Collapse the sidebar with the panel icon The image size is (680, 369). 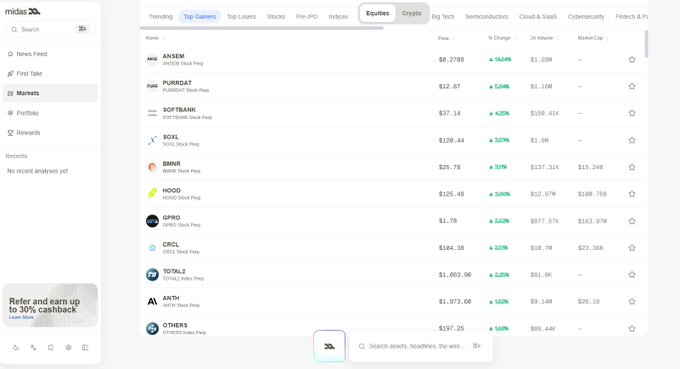(x=85, y=347)
